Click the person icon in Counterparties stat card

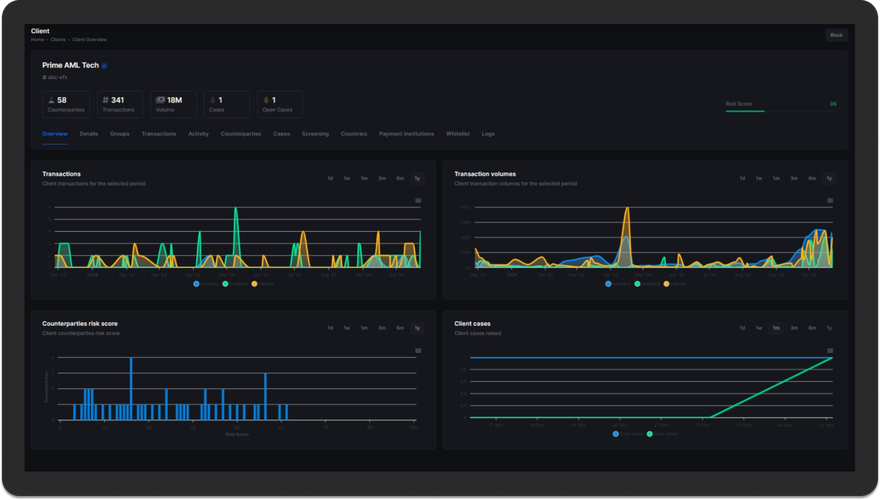coord(51,100)
